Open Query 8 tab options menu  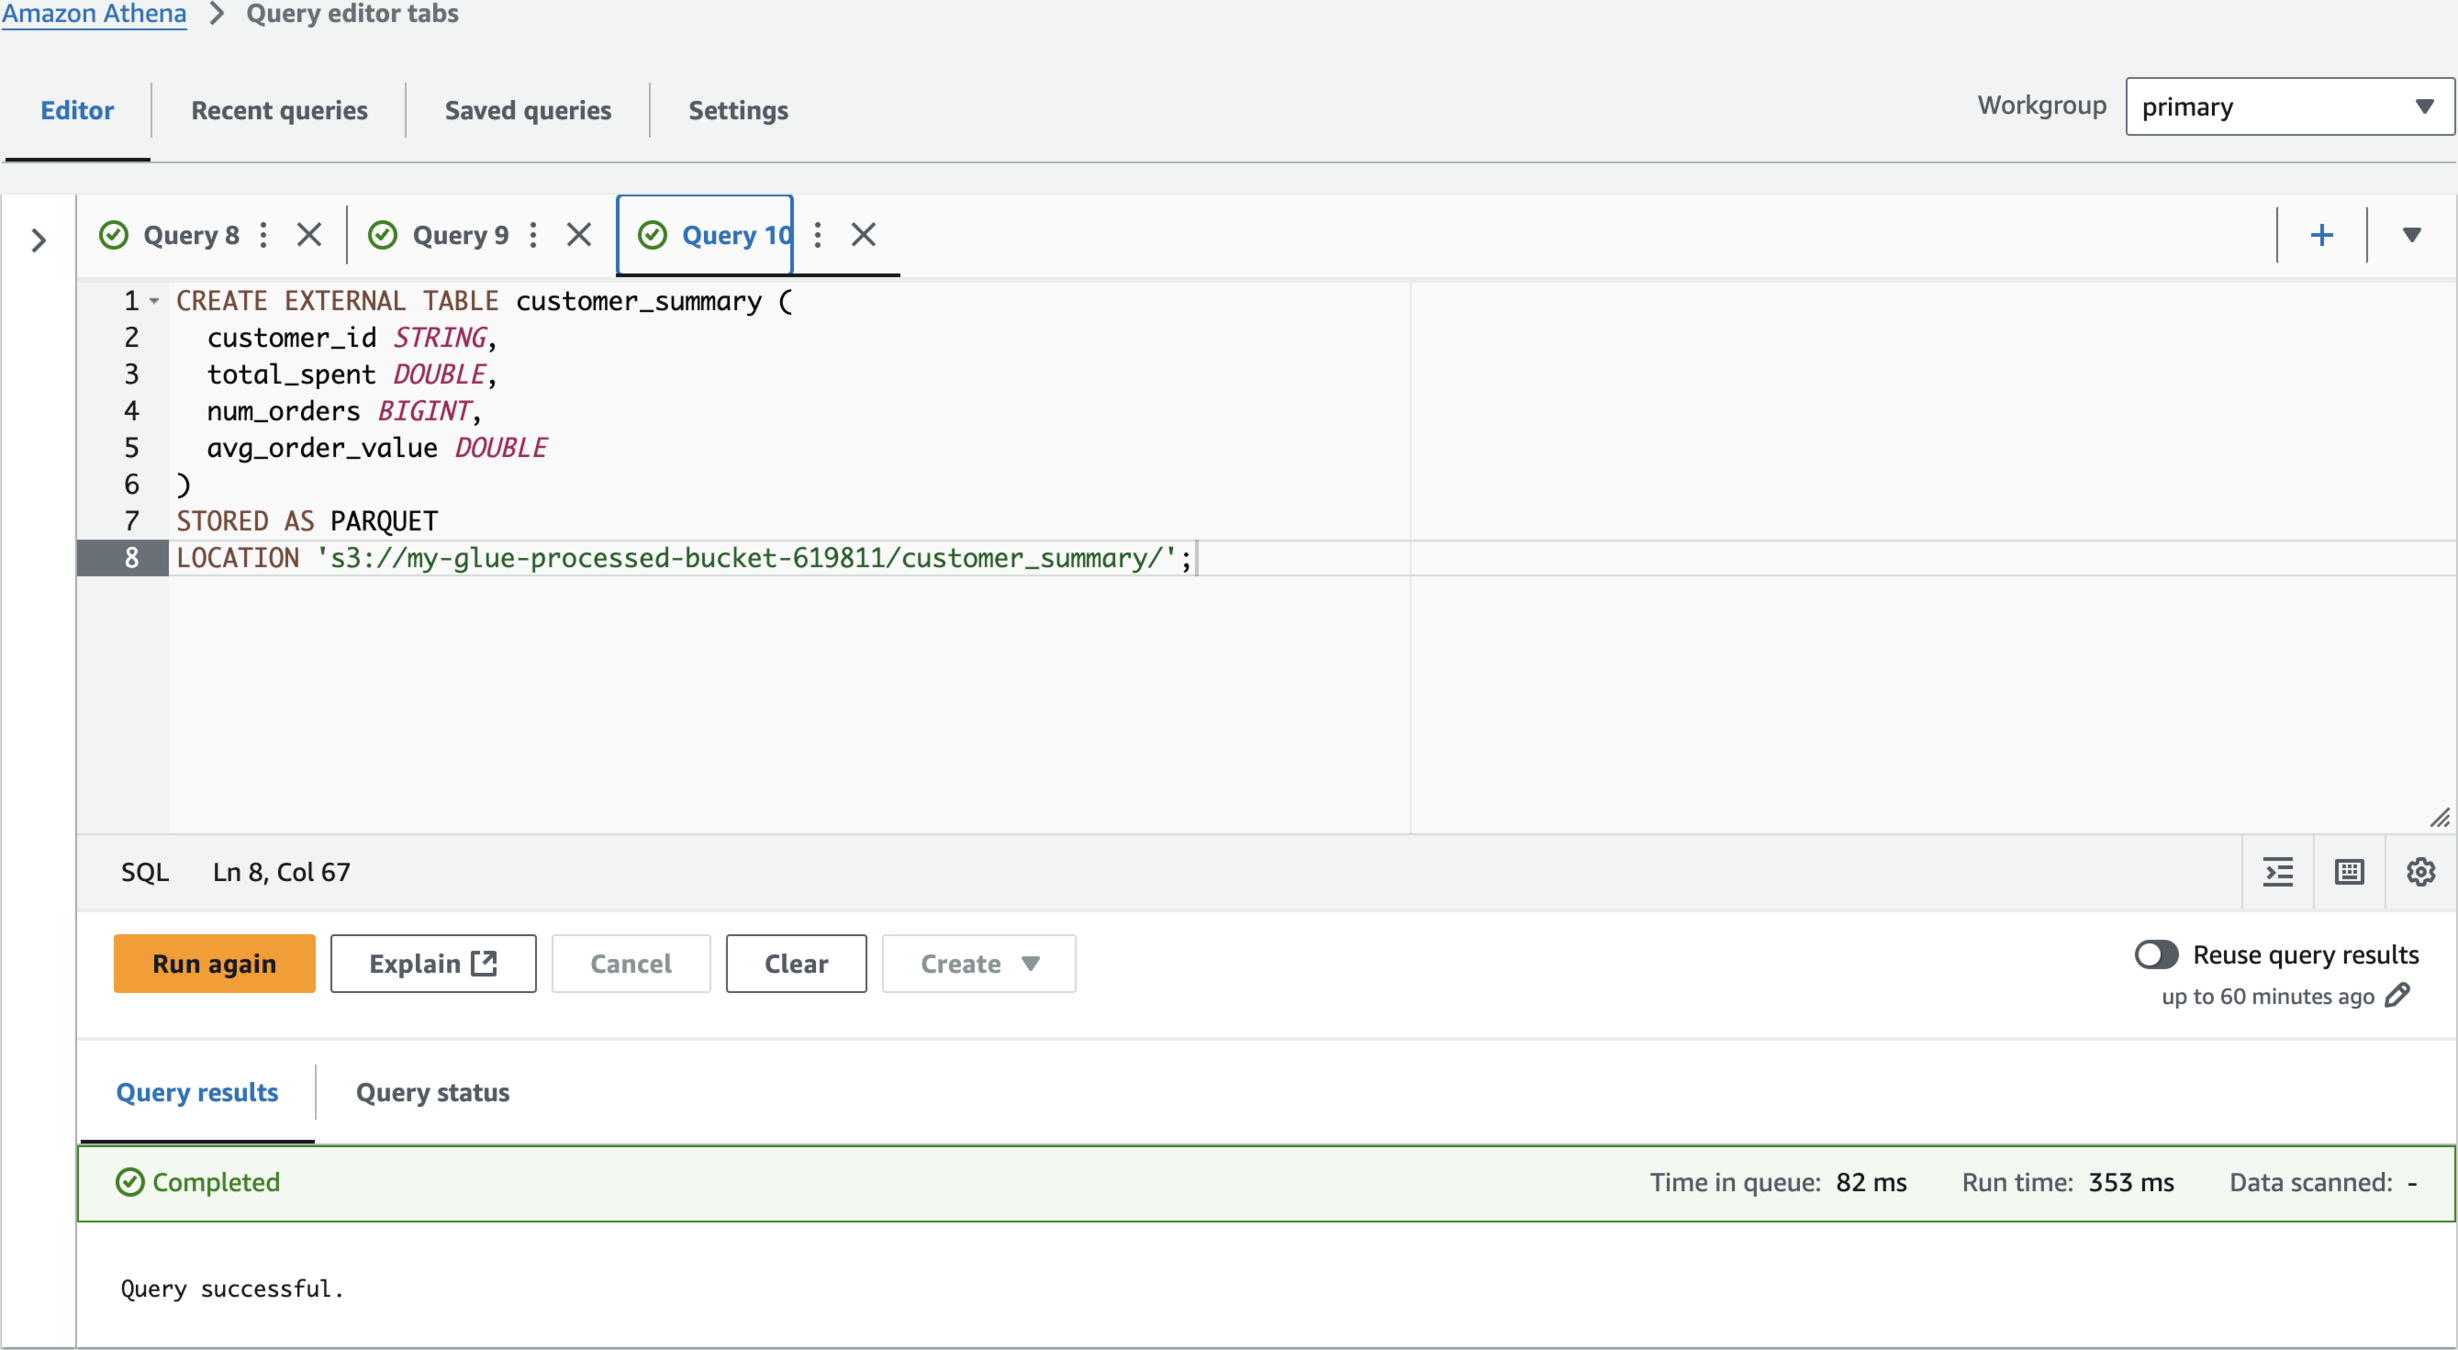(264, 235)
